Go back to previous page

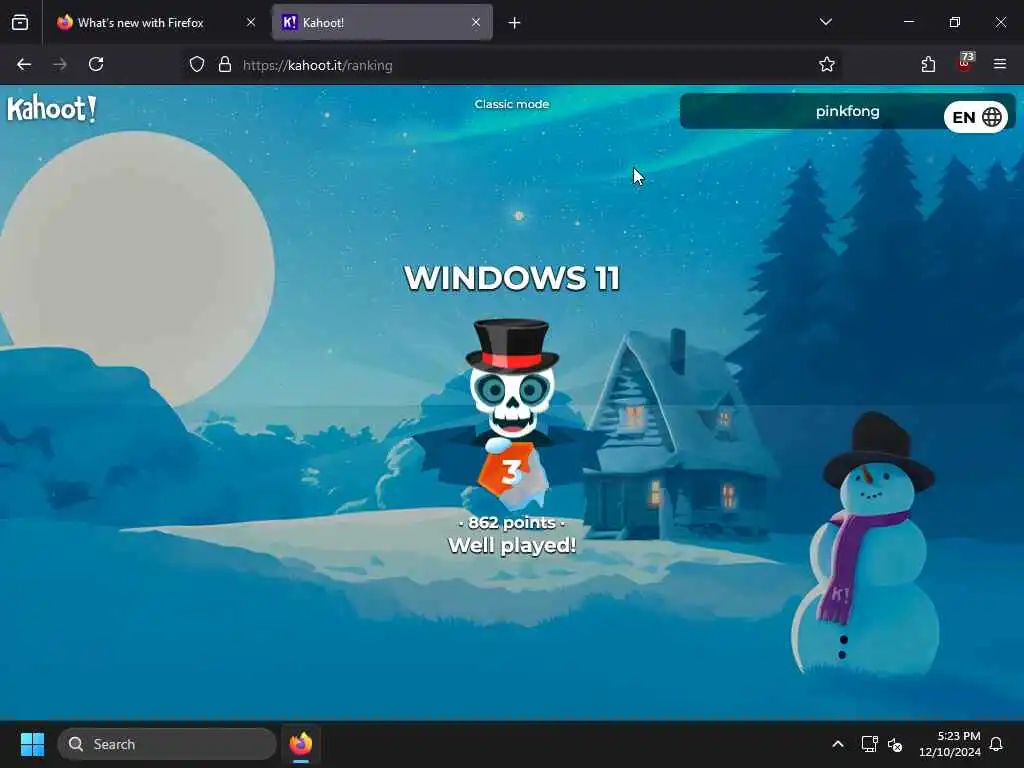pos(24,65)
